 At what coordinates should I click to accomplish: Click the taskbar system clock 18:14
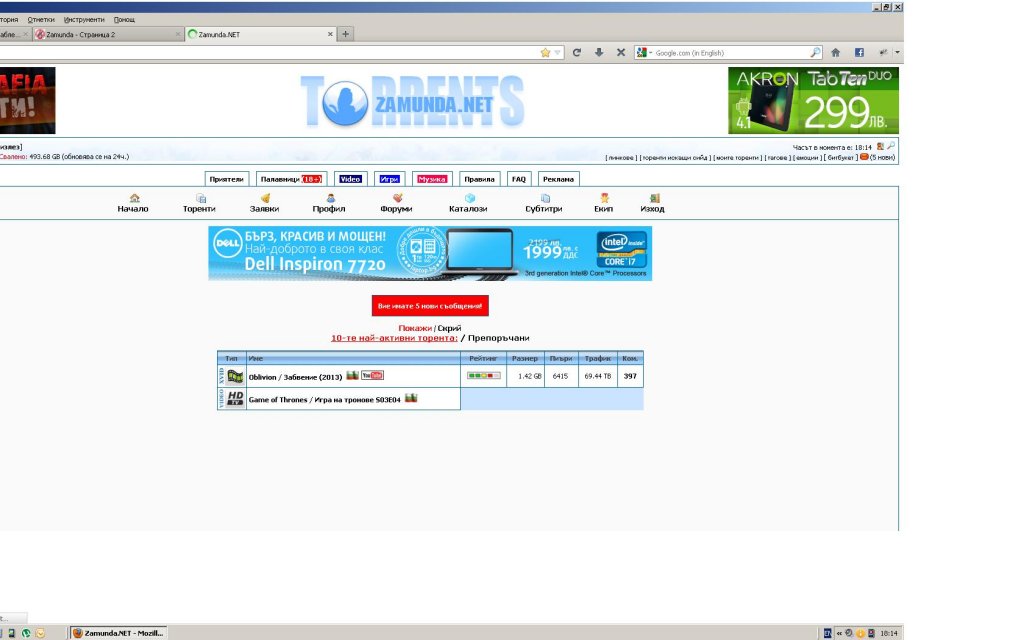tap(889, 633)
